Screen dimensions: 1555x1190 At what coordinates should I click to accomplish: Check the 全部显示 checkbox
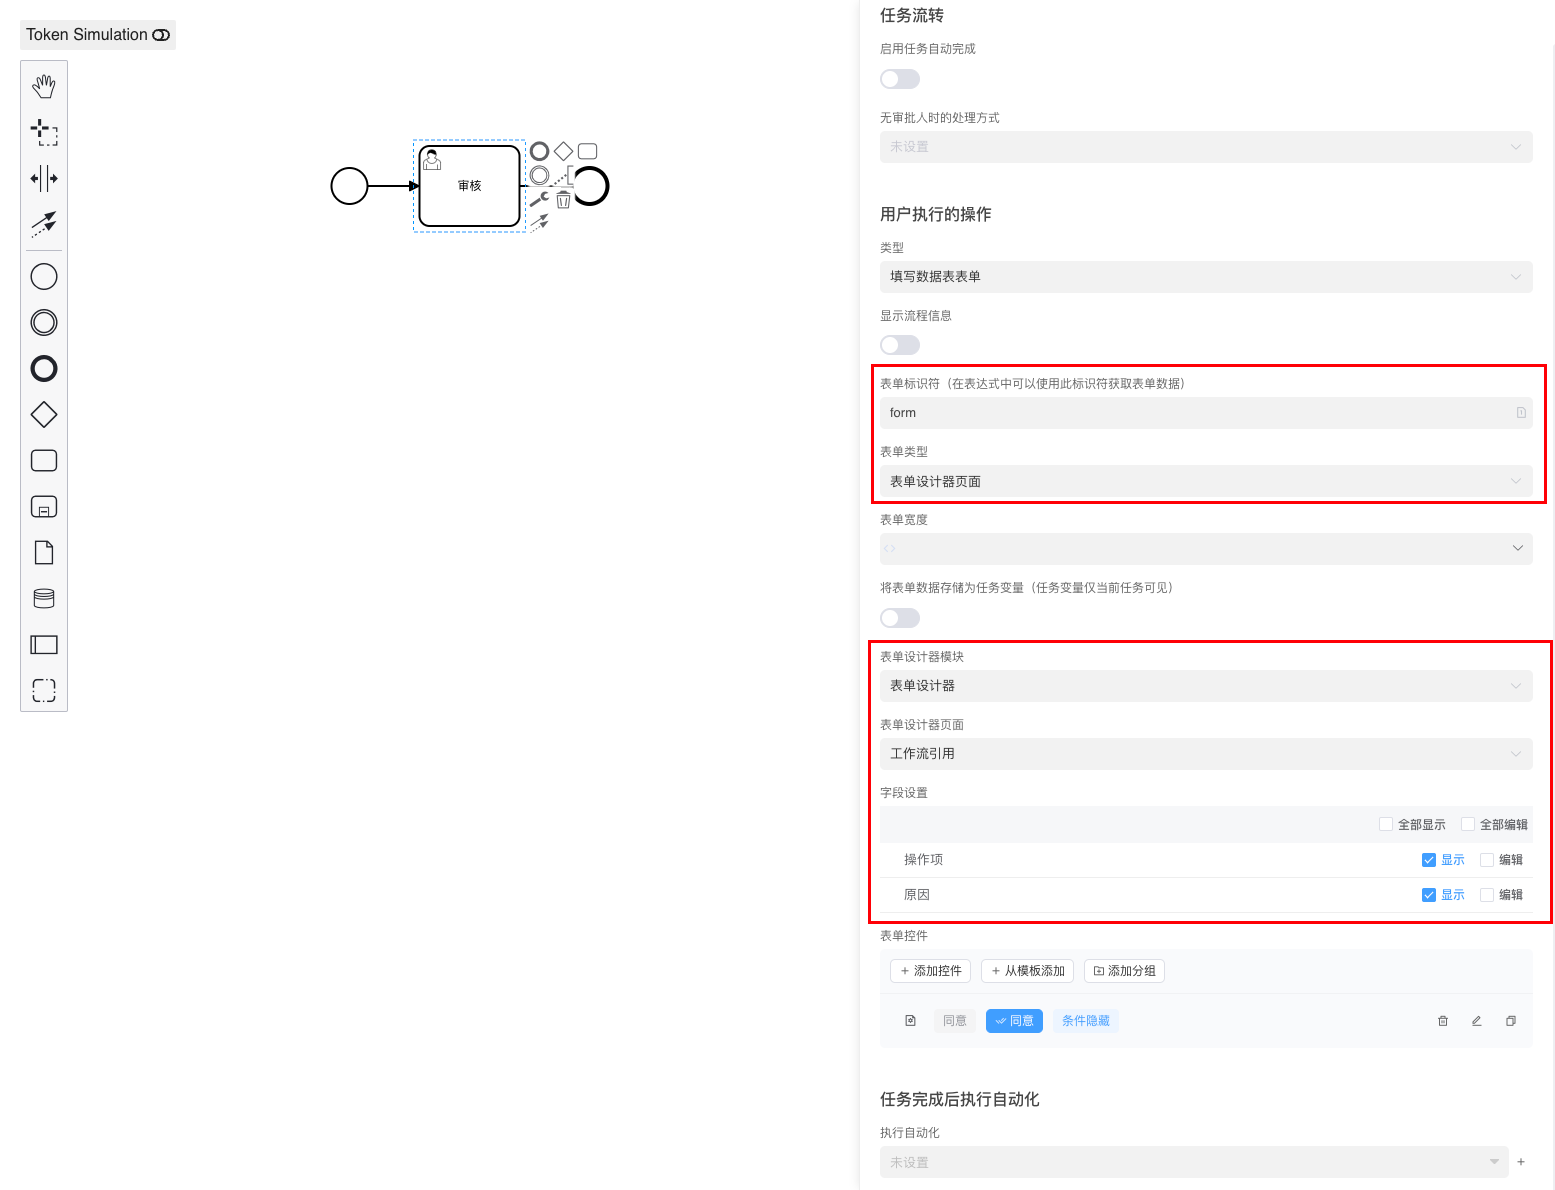(1386, 824)
